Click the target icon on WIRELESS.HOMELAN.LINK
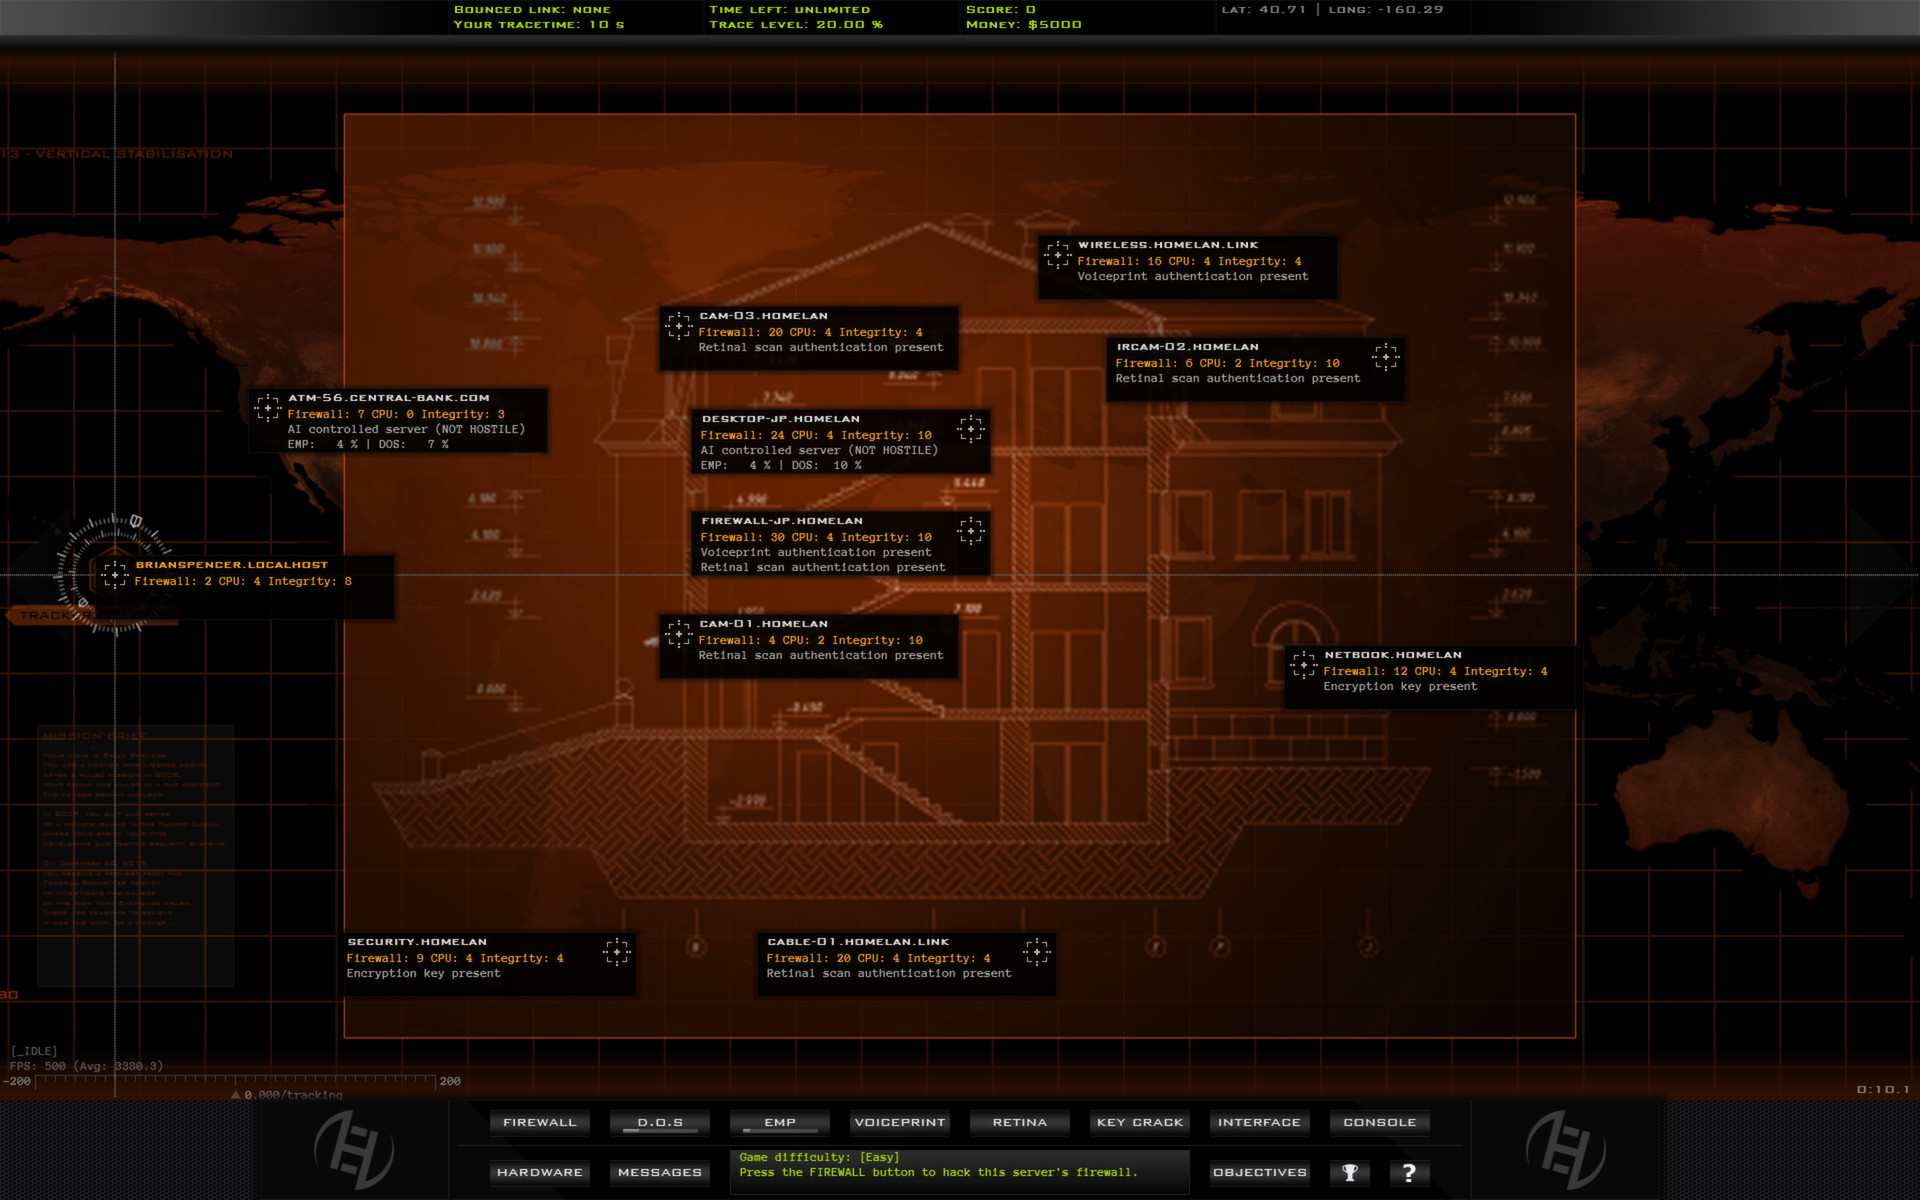Image resolution: width=1920 pixels, height=1200 pixels. (1058, 254)
